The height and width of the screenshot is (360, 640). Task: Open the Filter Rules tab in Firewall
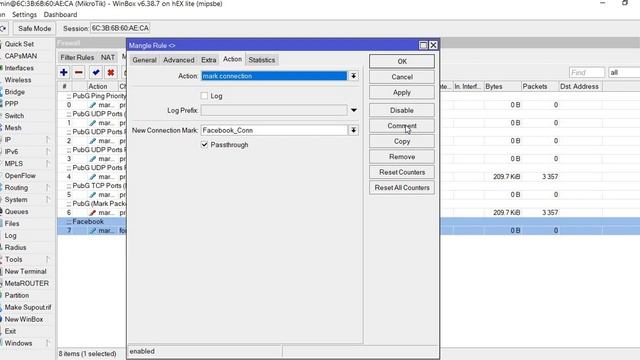pos(77,58)
